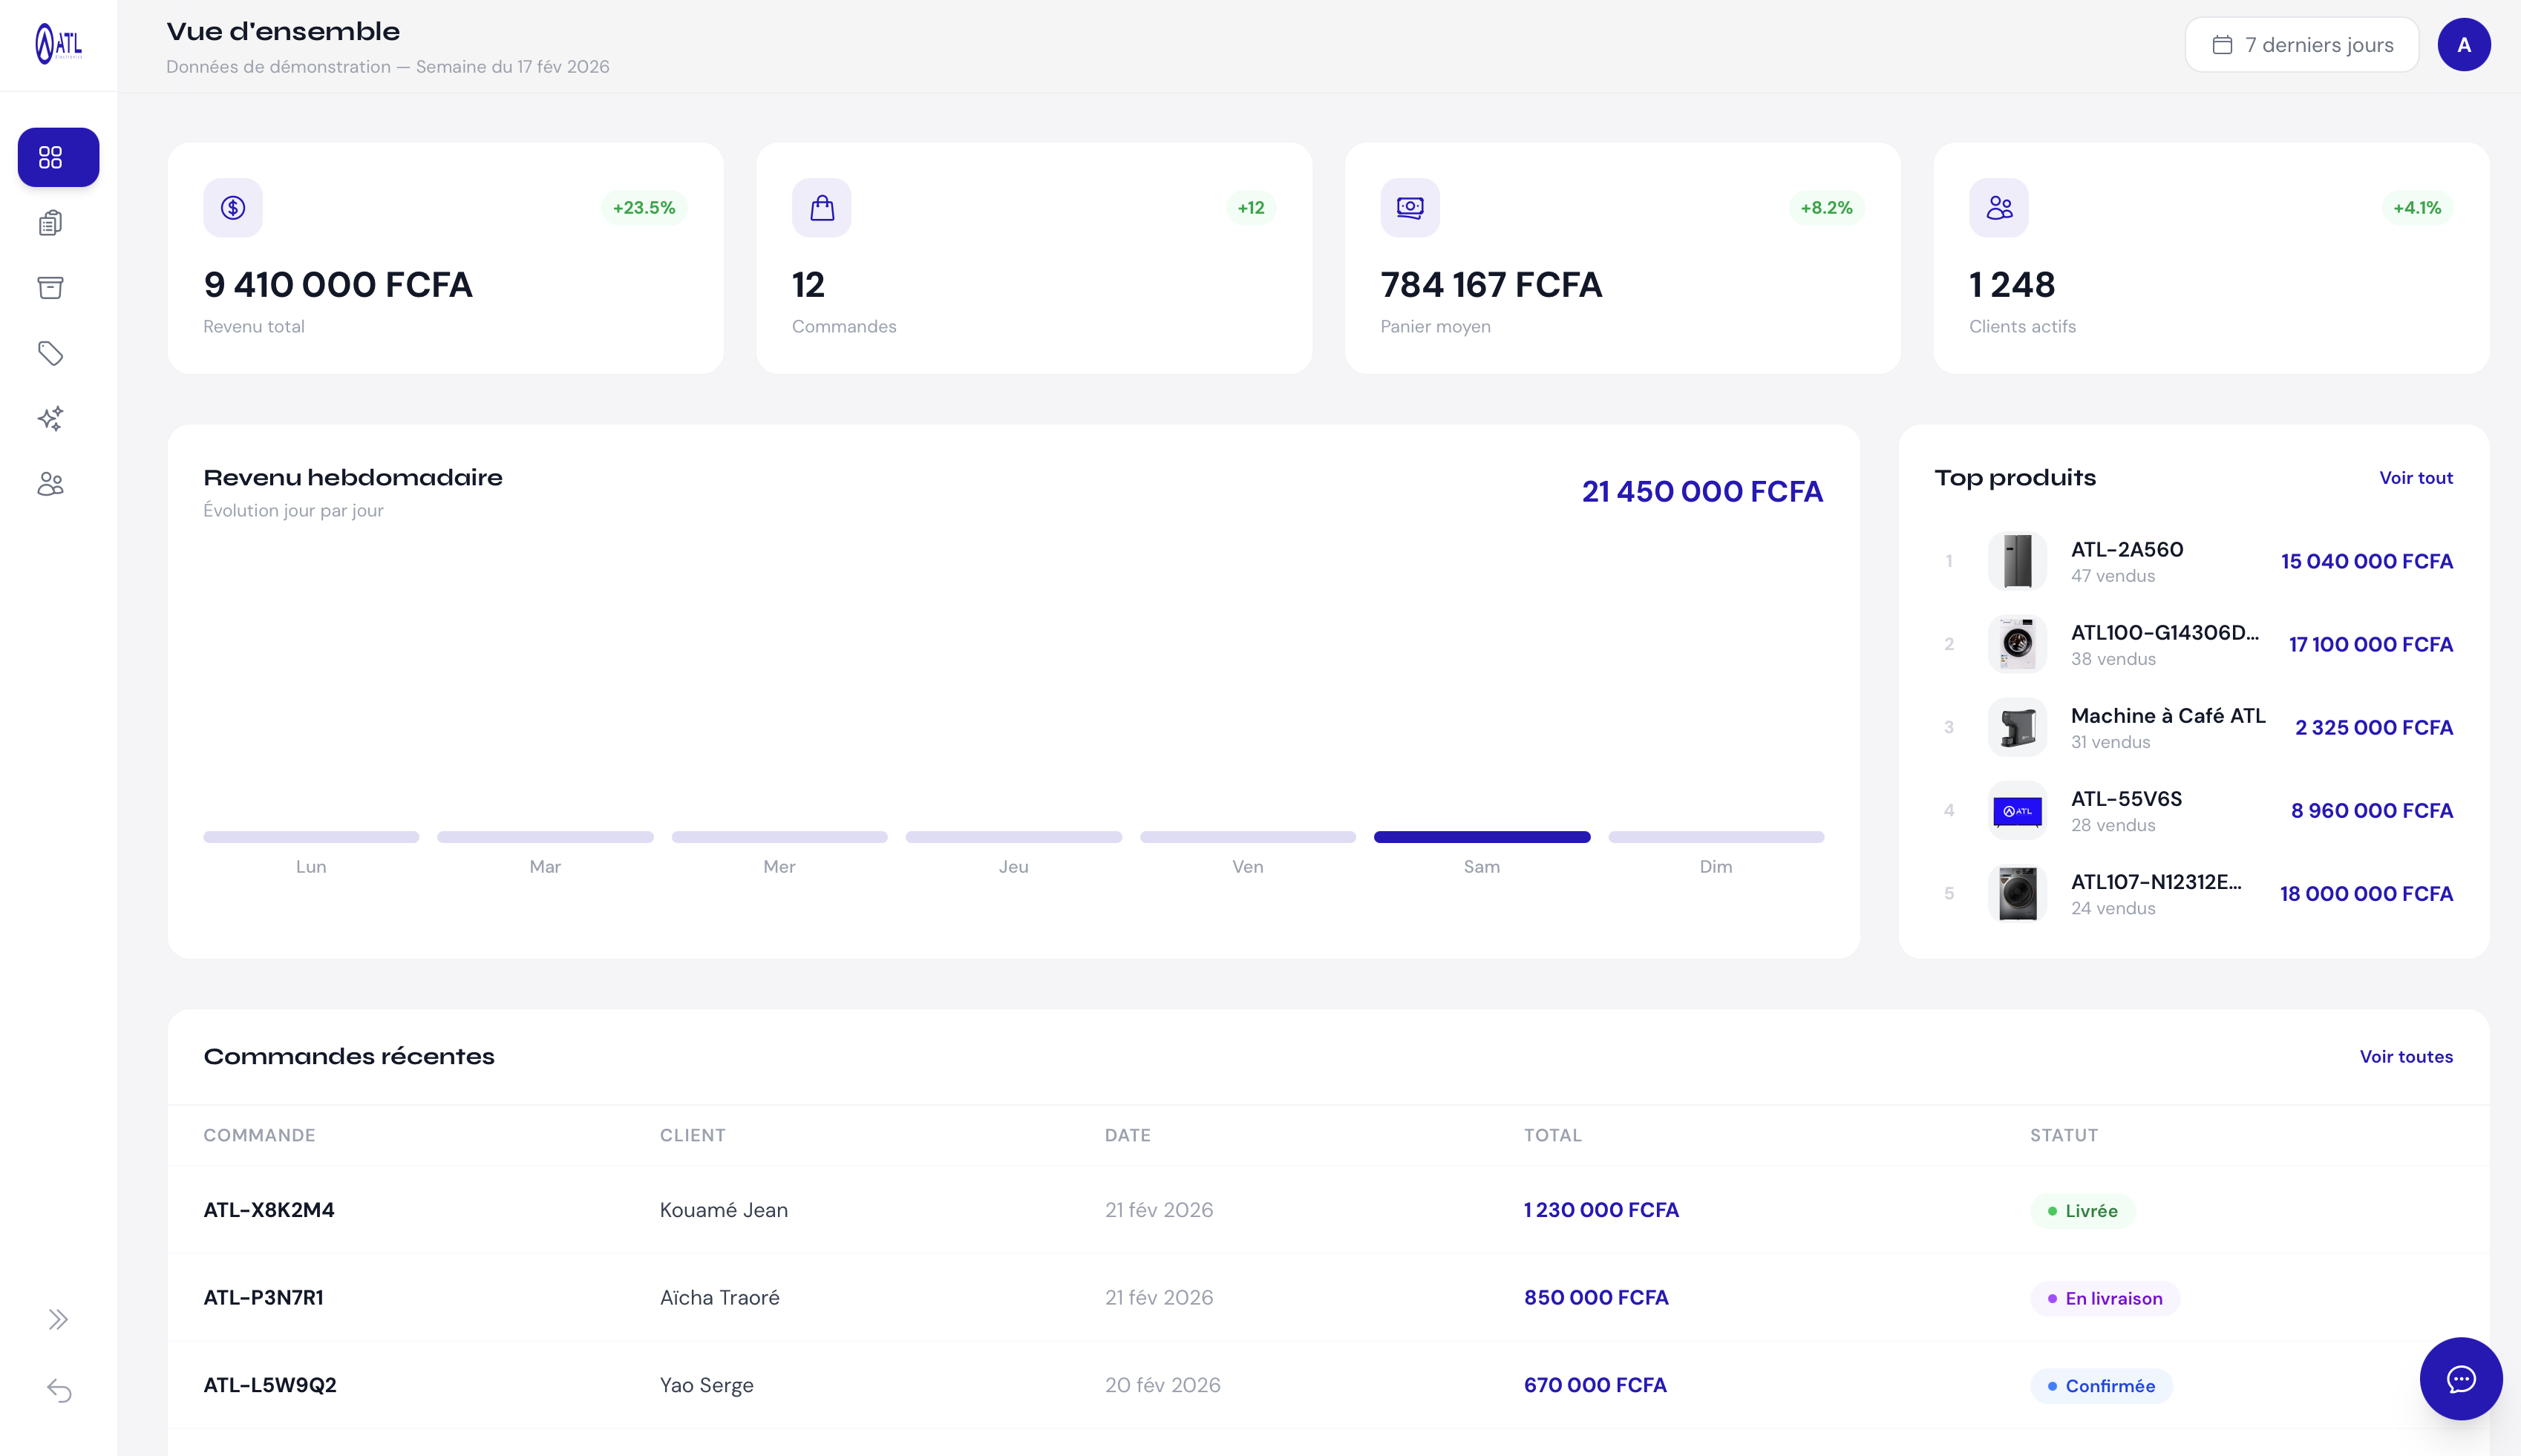
Task: Click the En livraison status badge
Action: [2104, 1298]
